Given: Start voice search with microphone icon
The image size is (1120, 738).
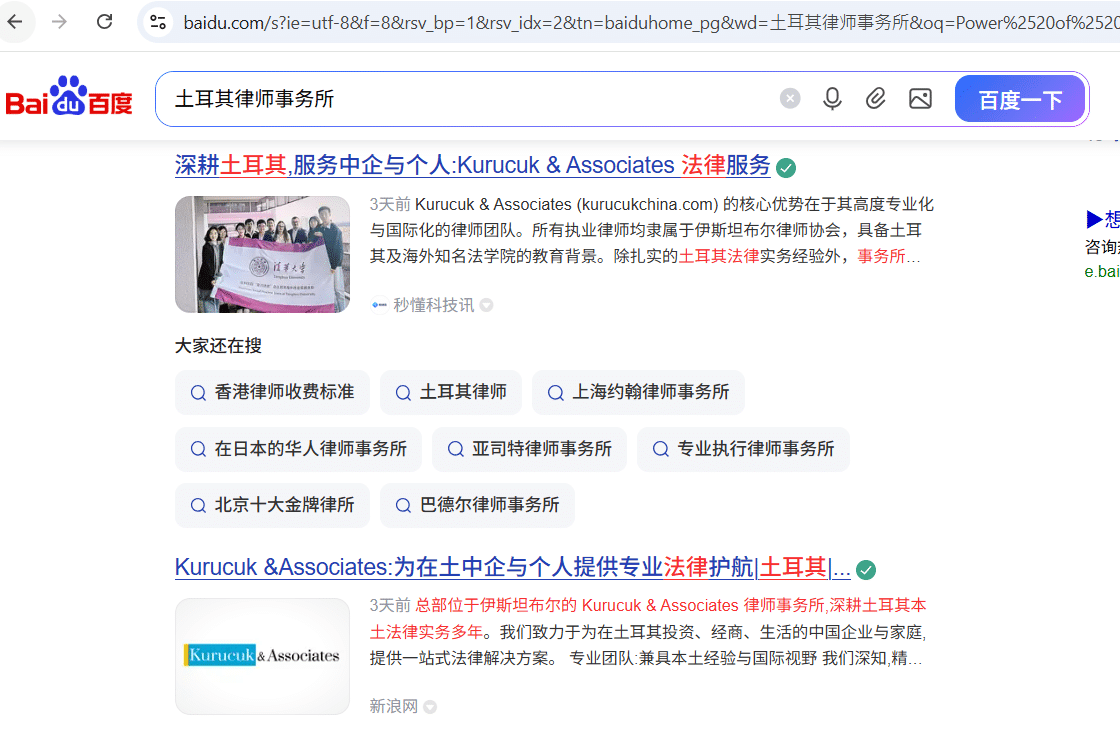Looking at the screenshot, I should [832, 98].
